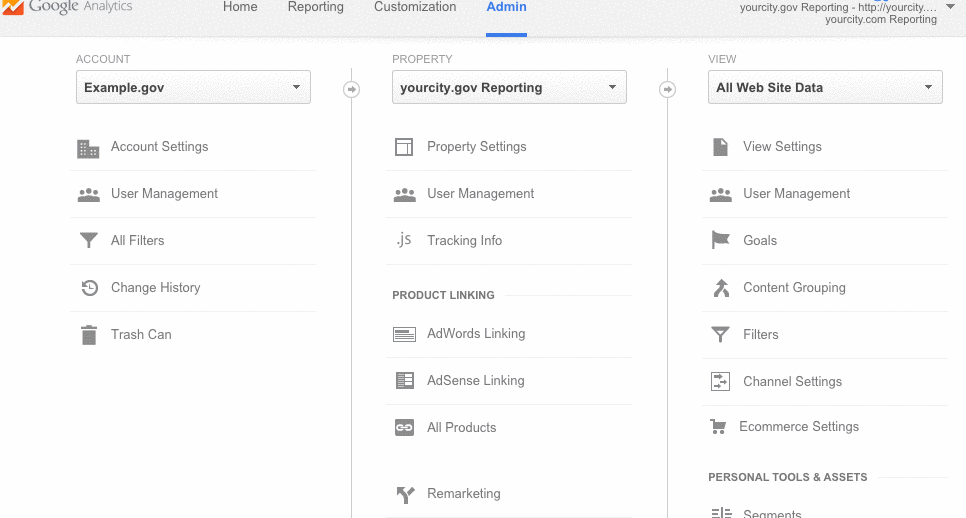Open Trash Can link
This screenshot has width=966, height=518.
[141, 334]
